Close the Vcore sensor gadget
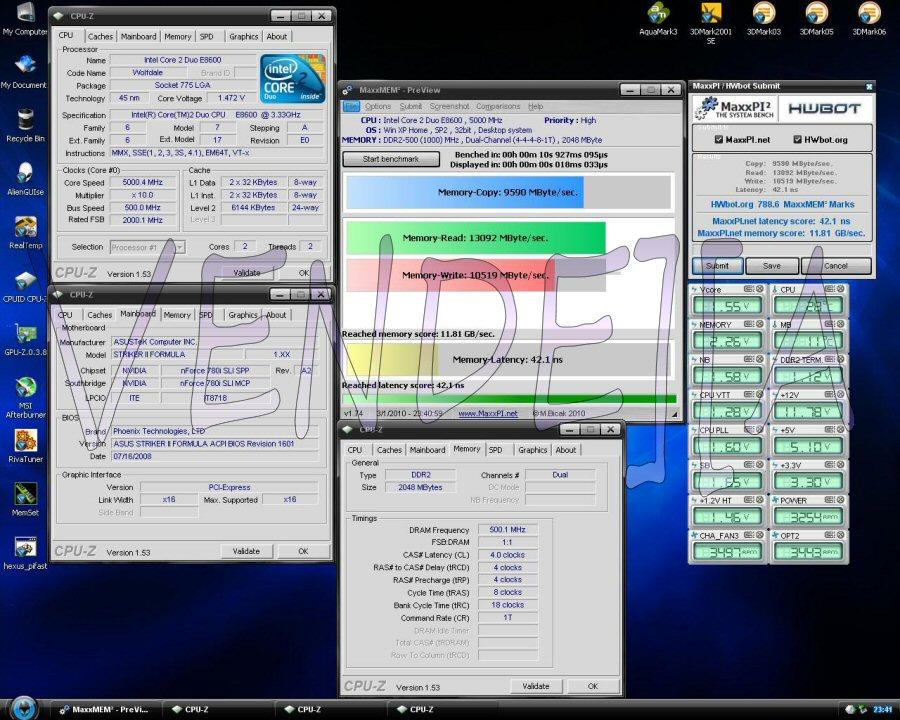The height and width of the screenshot is (720, 900). 759,289
